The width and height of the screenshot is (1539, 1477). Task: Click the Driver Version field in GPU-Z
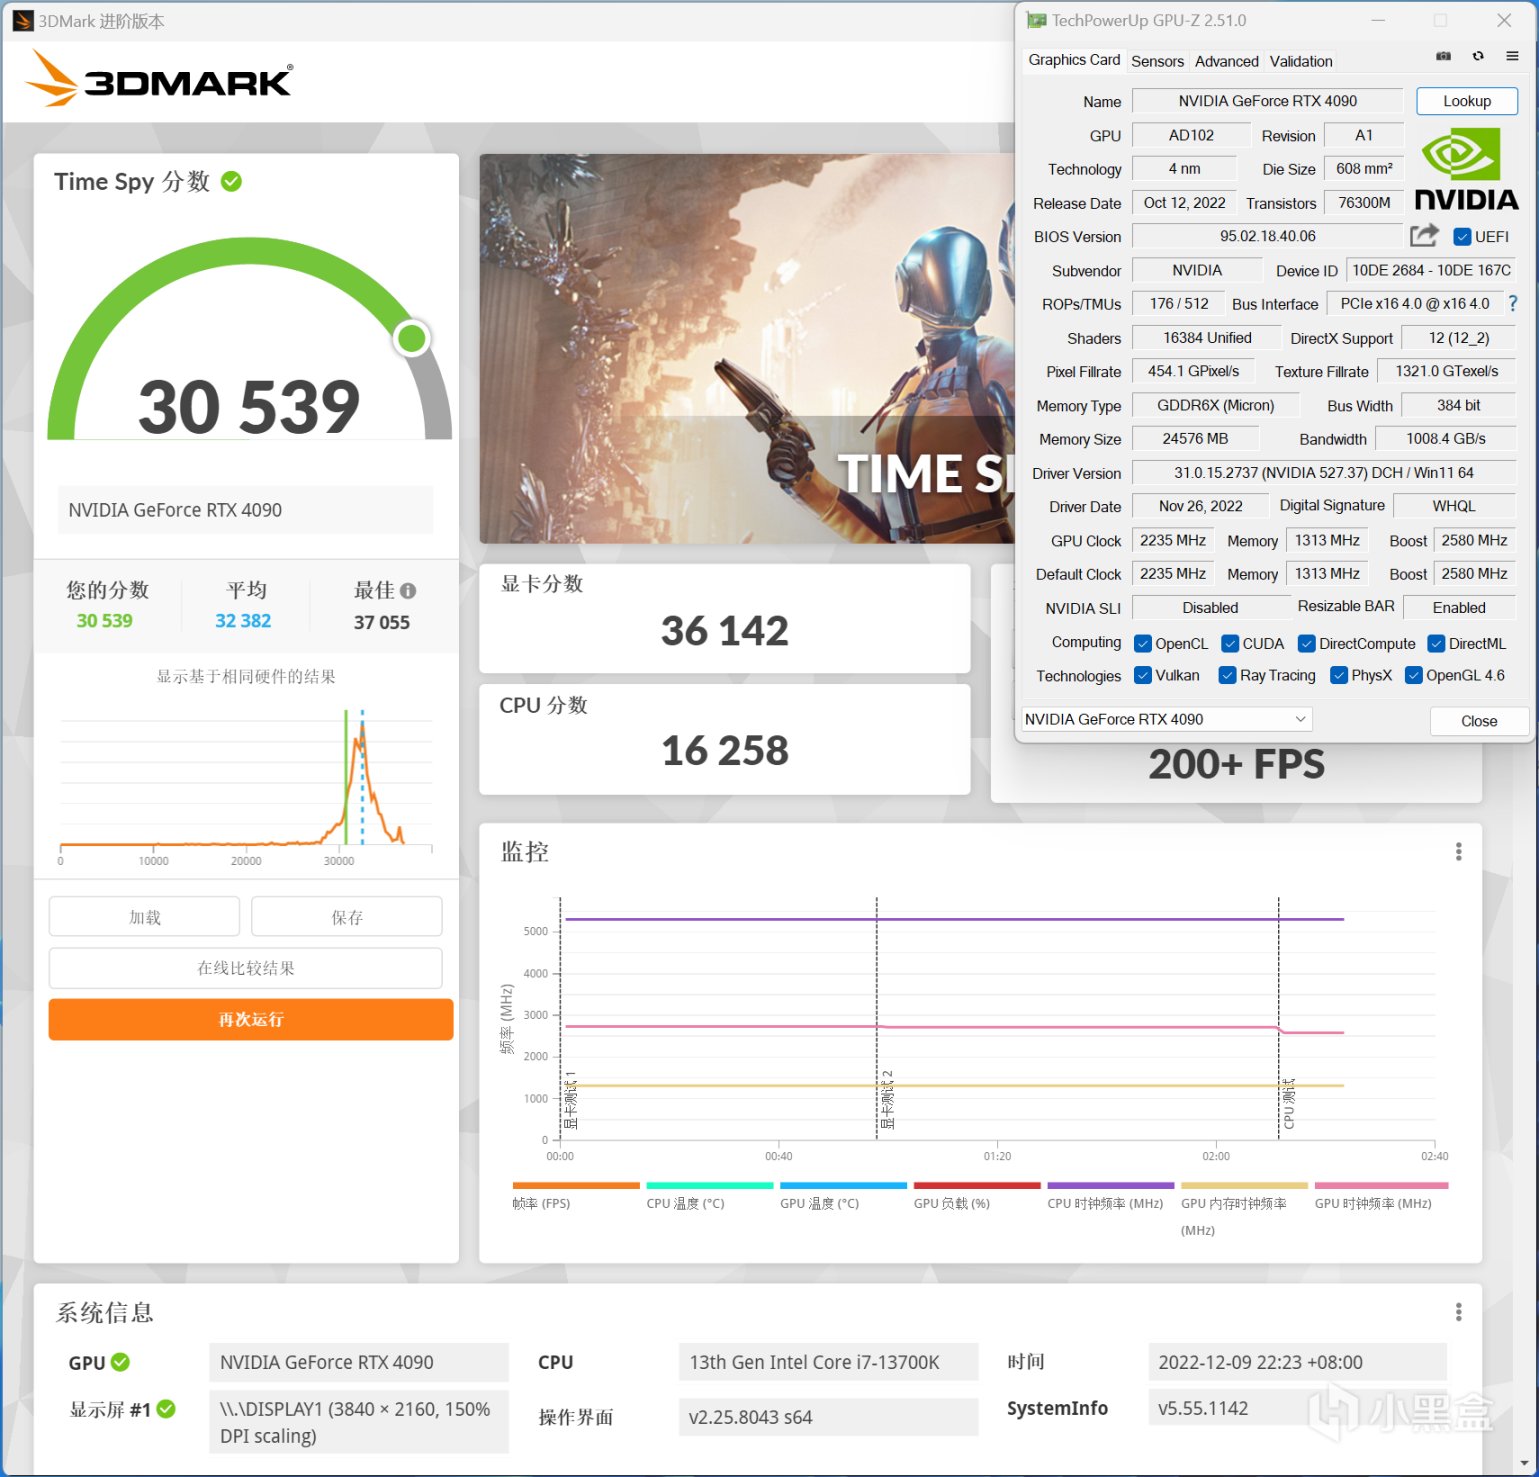pos(1324,473)
